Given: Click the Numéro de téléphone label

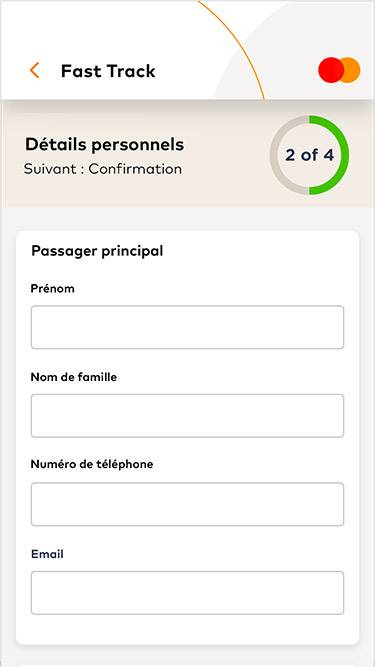Looking at the screenshot, I should (x=92, y=464).
